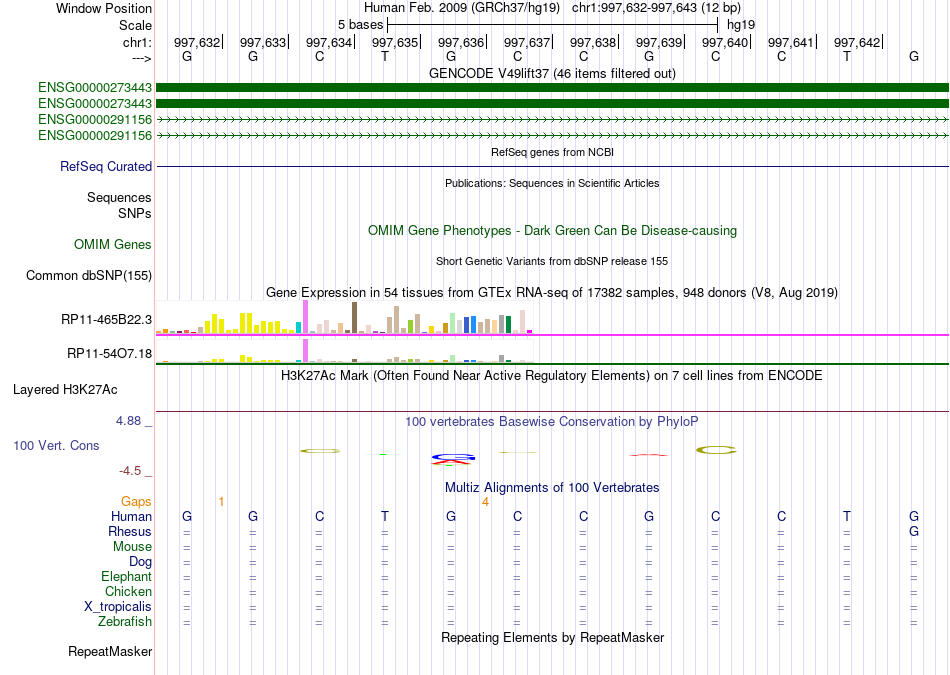950x675 pixels.
Task: Click the X_tropicalis species label
Action: coord(118,607)
